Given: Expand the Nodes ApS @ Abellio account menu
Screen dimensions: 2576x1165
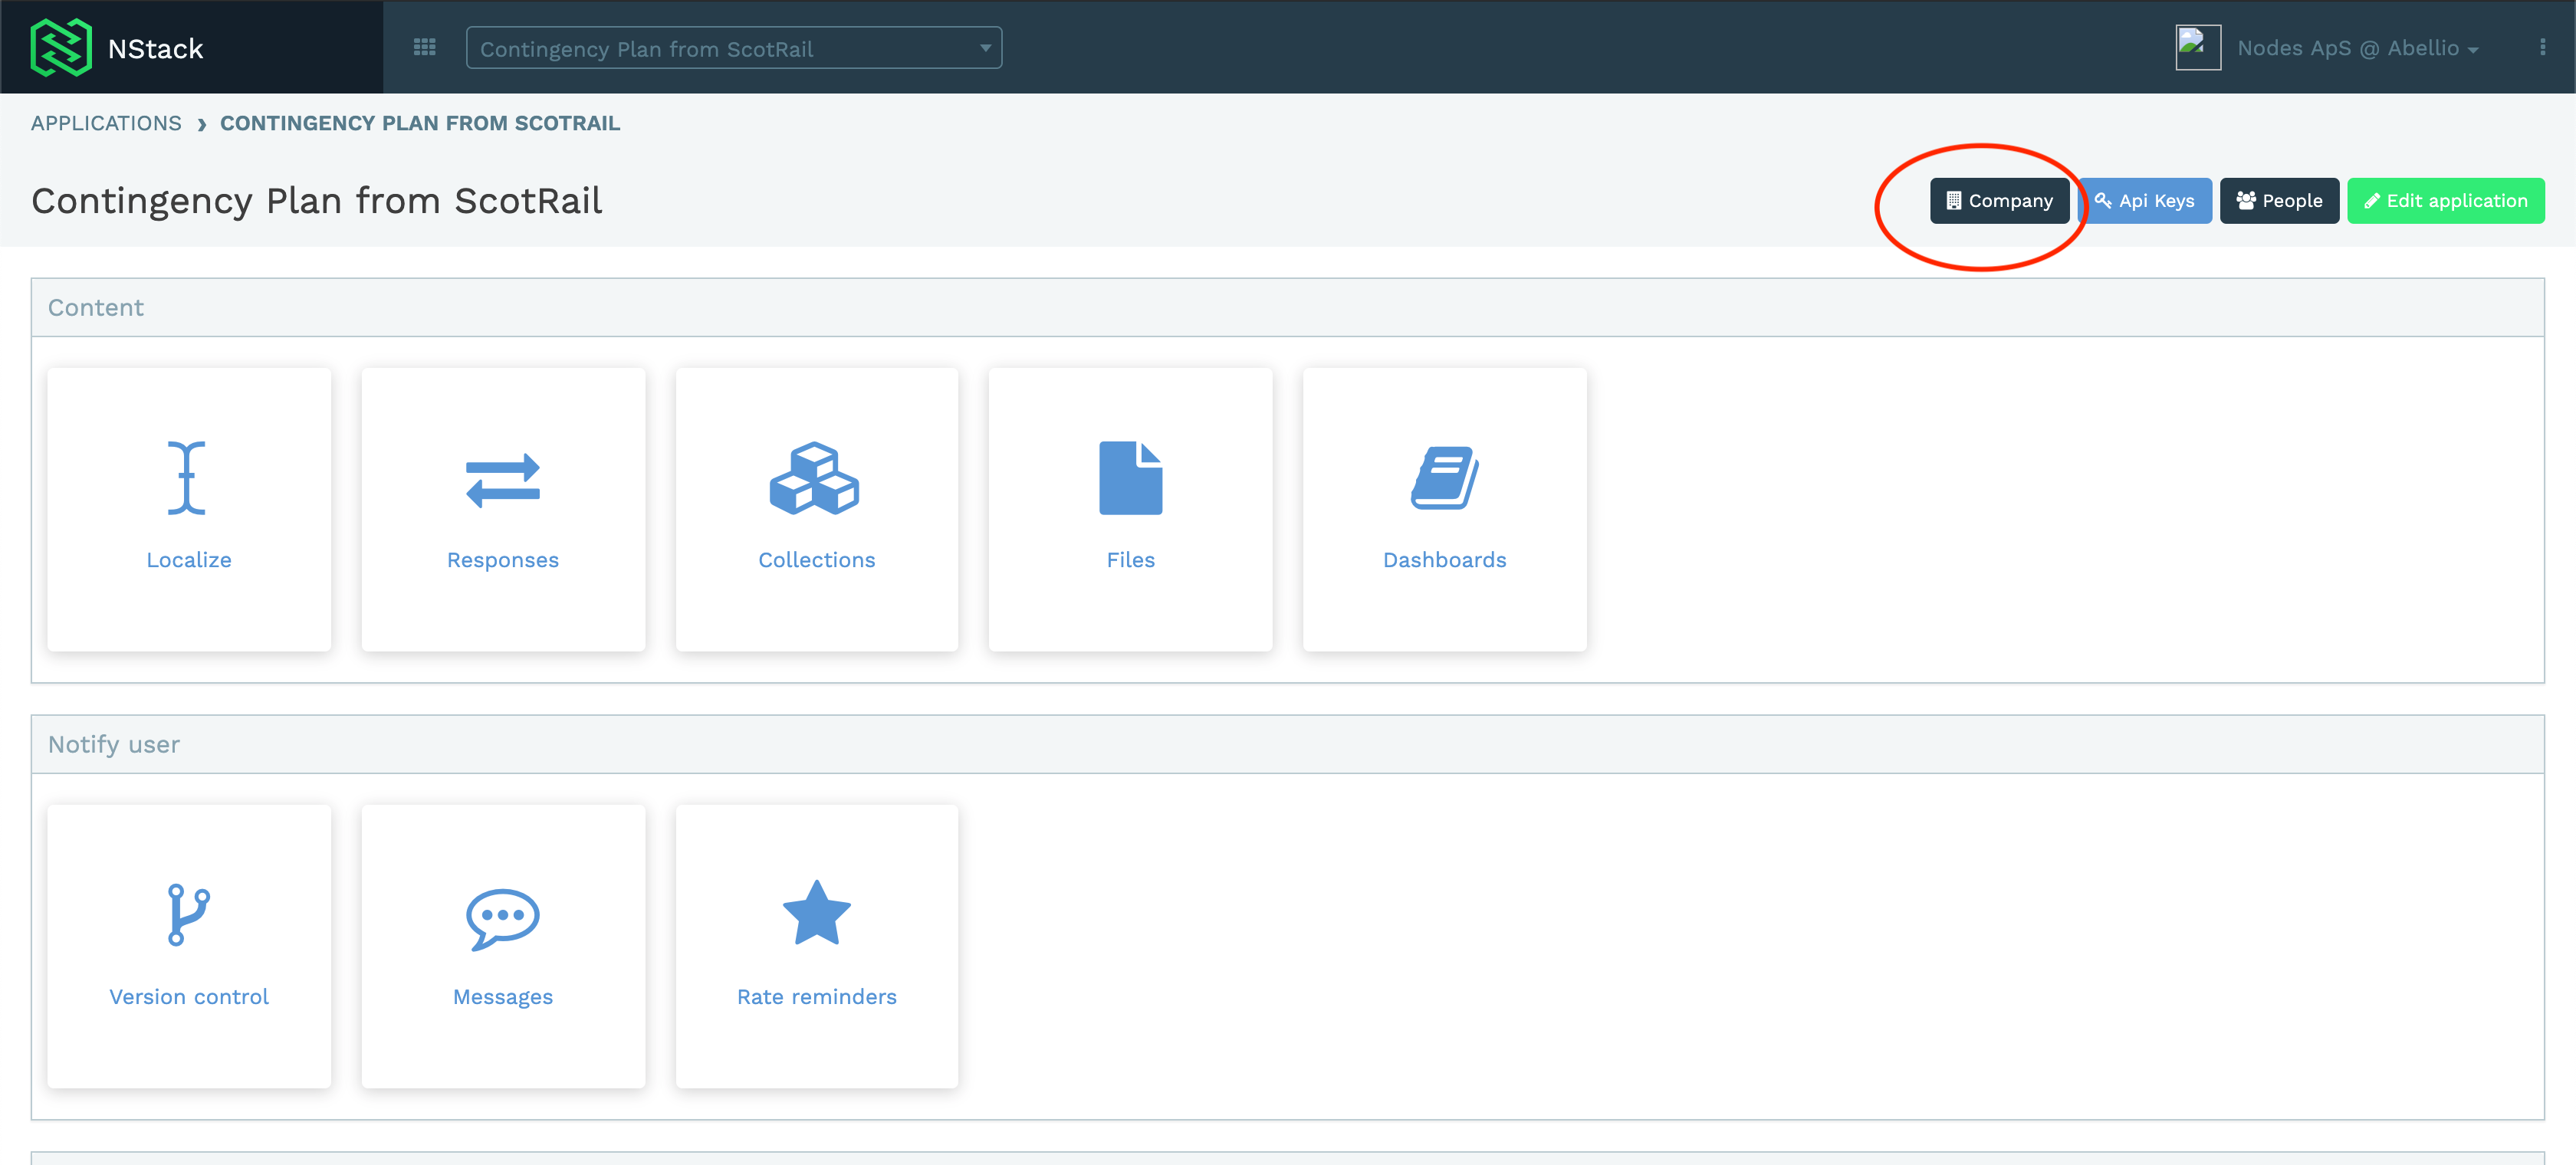Looking at the screenshot, I should point(2357,48).
